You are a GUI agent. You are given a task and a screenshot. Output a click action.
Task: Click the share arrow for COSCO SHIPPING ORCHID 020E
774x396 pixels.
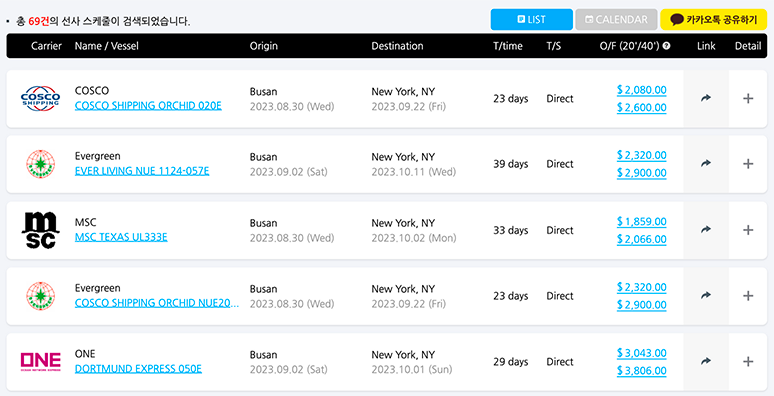click(x=706, y=98)
